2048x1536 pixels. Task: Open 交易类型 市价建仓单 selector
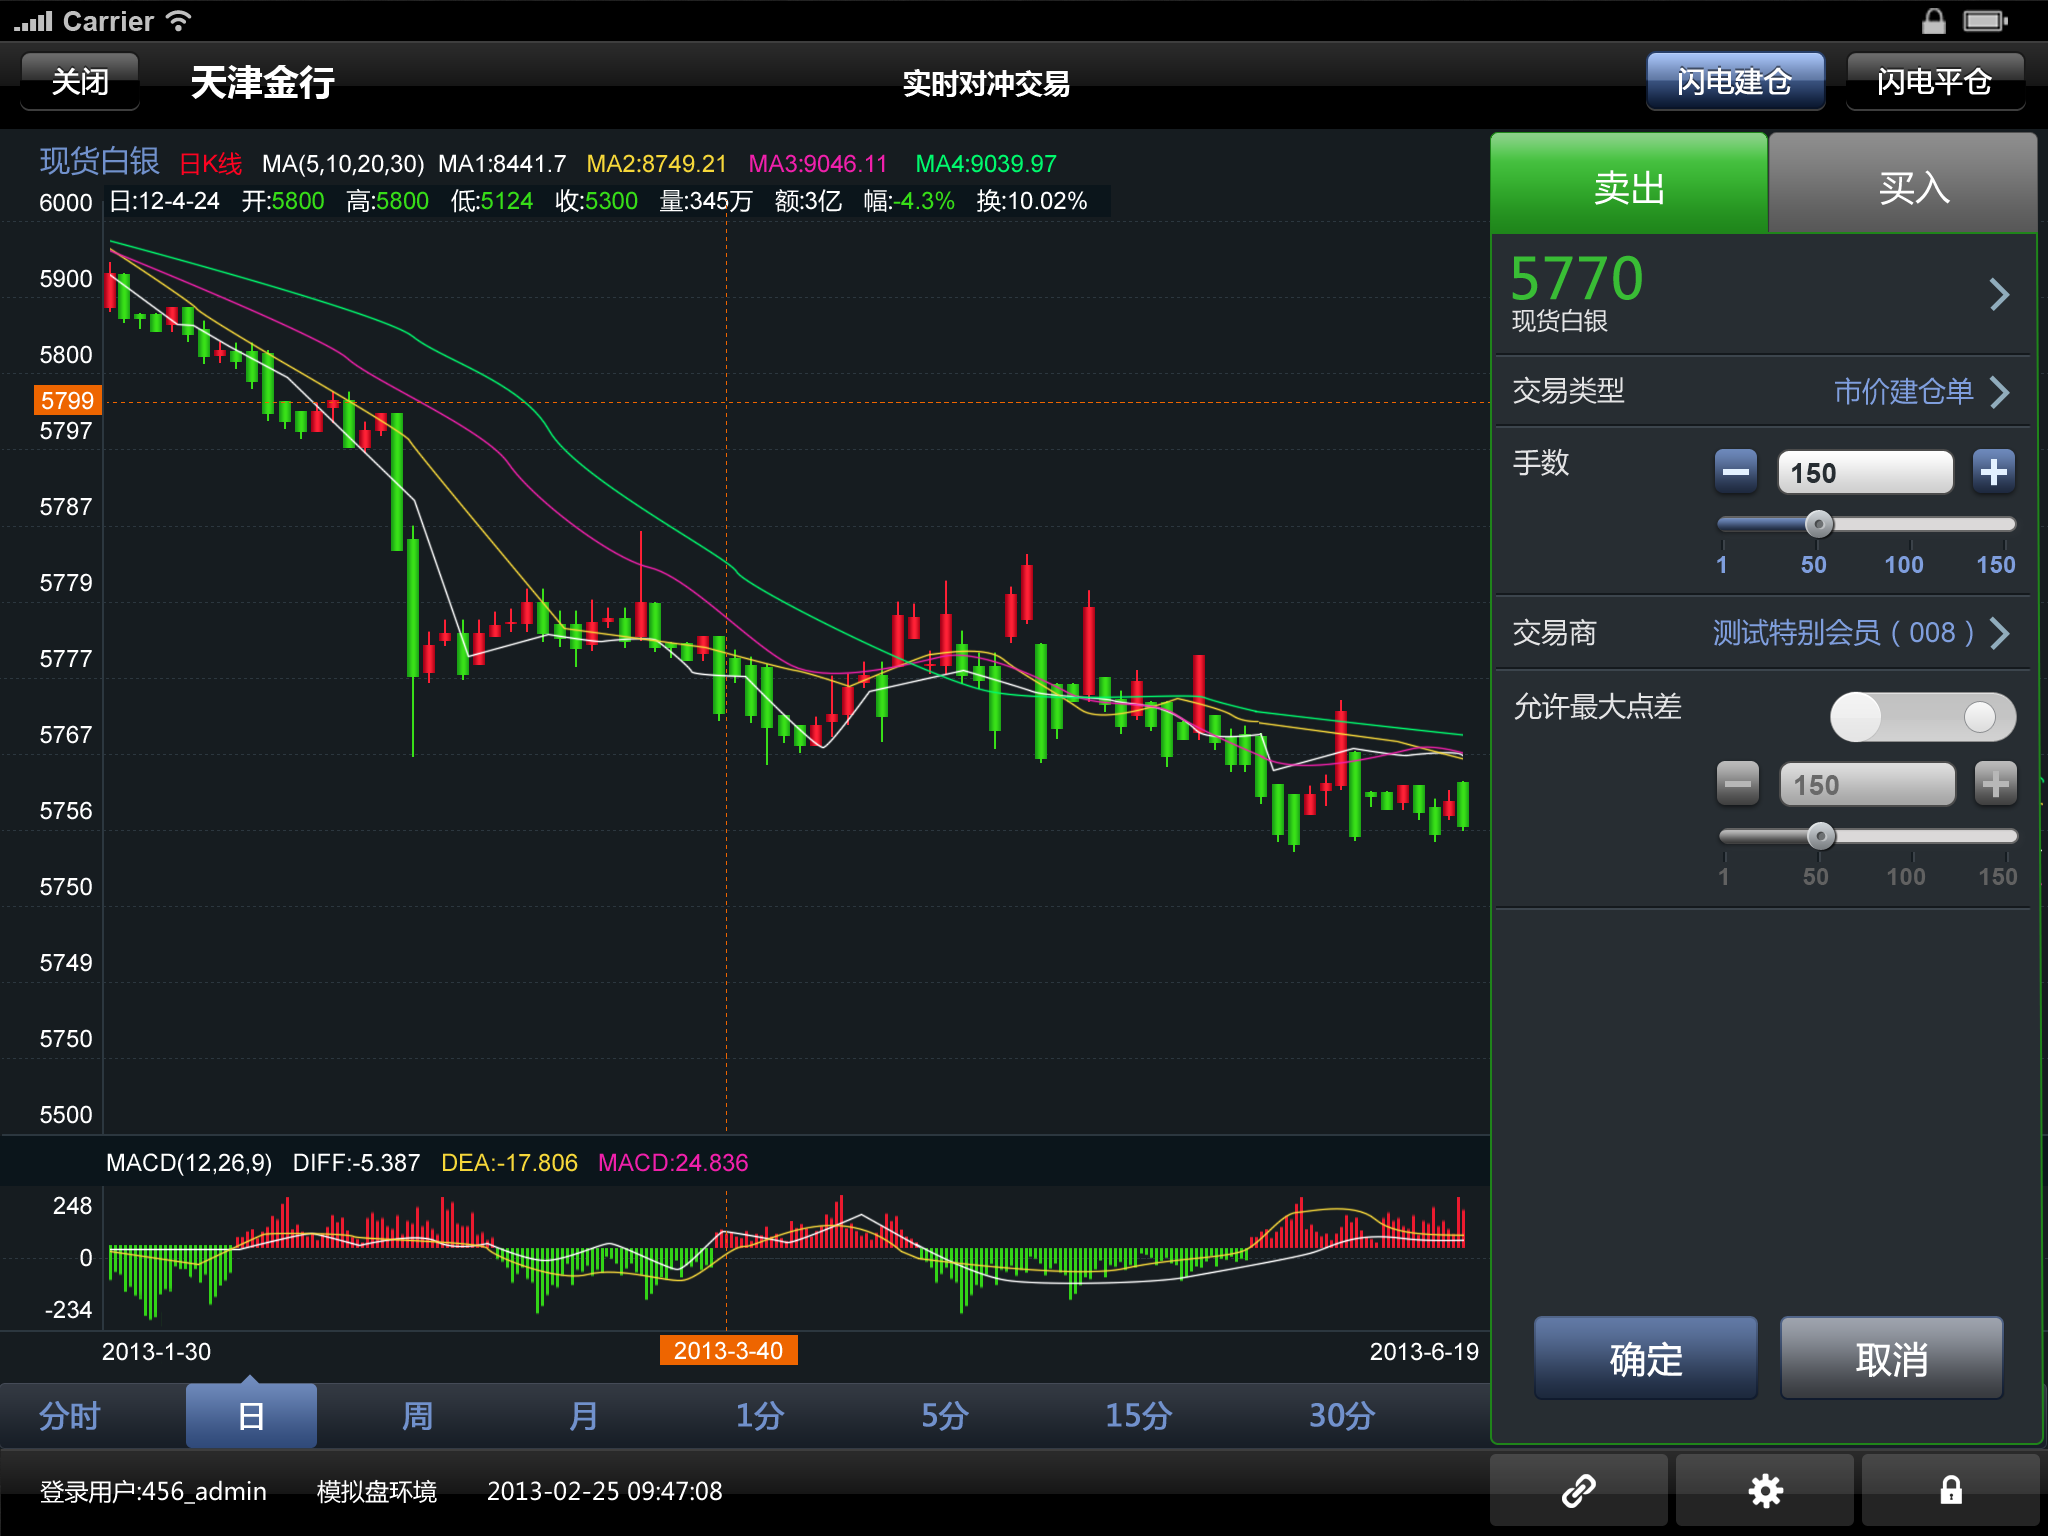(x=1762, y=391)
